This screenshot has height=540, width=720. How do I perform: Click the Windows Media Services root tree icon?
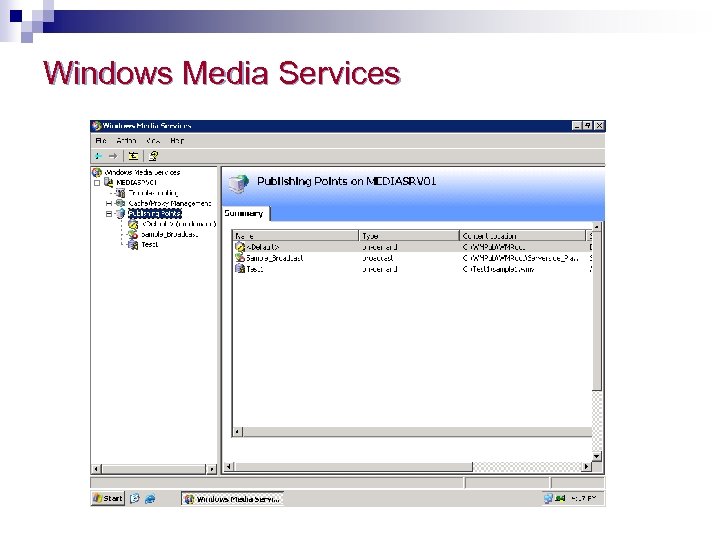click(x=97, y=172)
